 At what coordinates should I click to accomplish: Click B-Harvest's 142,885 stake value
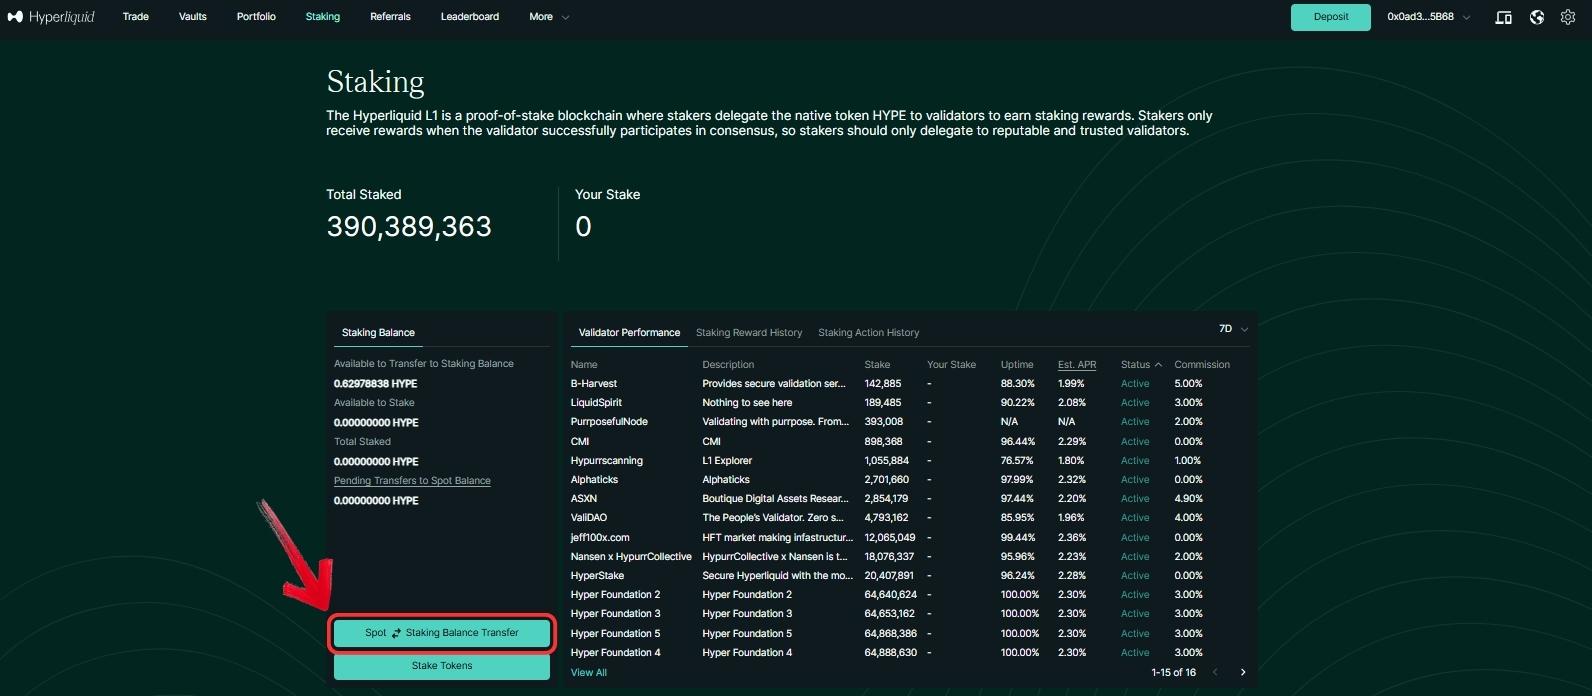point(883,384)
